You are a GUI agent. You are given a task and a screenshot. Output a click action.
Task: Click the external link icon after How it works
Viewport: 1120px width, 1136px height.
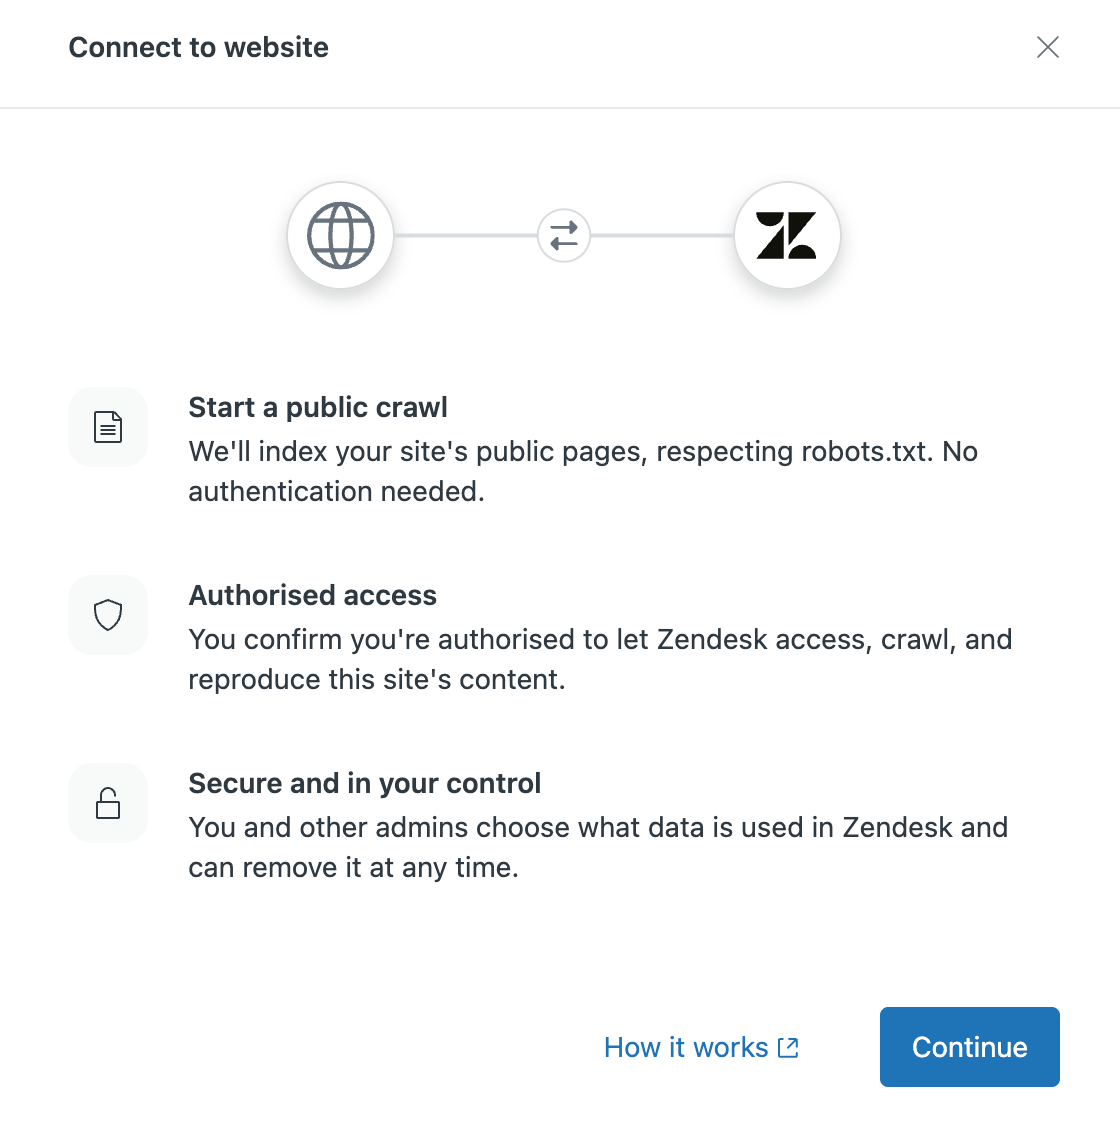788,1047
